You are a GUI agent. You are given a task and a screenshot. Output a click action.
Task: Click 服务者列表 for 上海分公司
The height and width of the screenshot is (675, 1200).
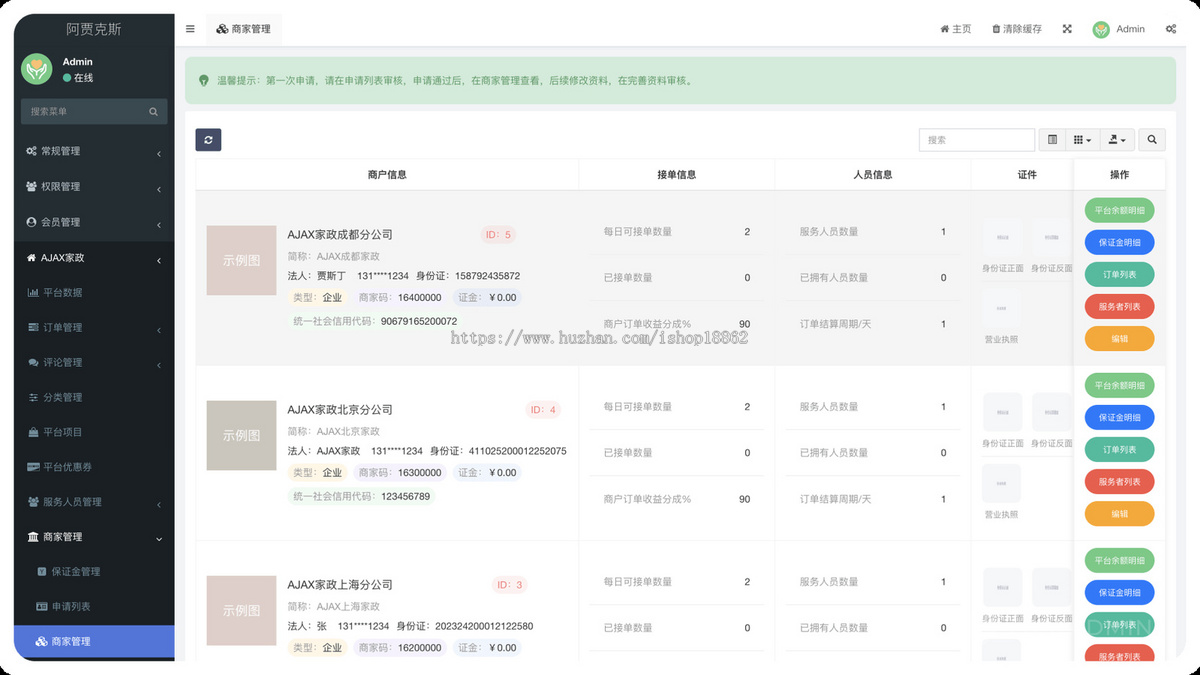click(1119, 656)
